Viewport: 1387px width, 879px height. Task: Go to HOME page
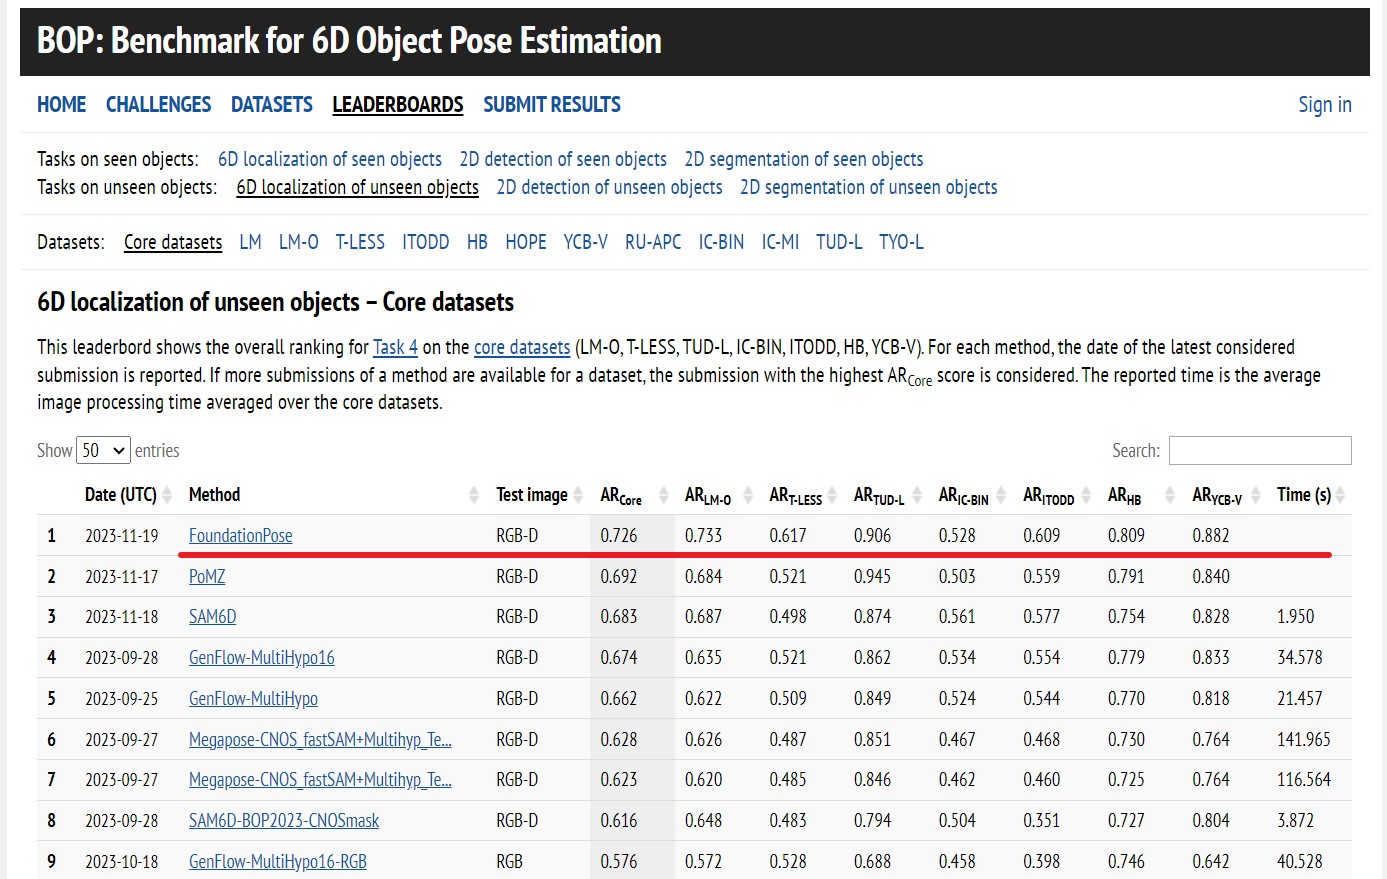62,104
